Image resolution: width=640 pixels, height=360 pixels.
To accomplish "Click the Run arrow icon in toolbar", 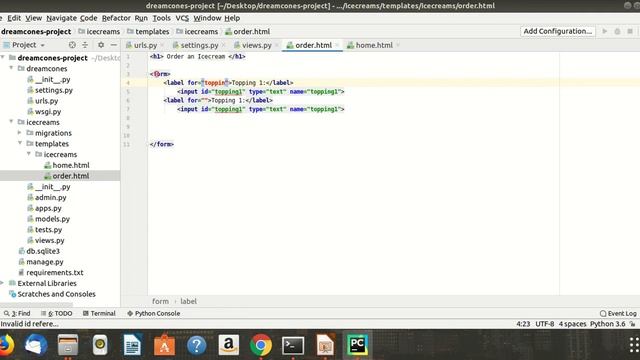I will coord(605,31).
